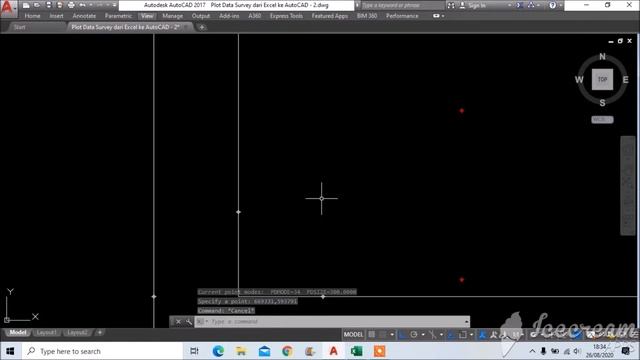This screenshot has width=640, height=360.
Task: Click the Open file icon in Quick Access
Action: pos(37,5)
